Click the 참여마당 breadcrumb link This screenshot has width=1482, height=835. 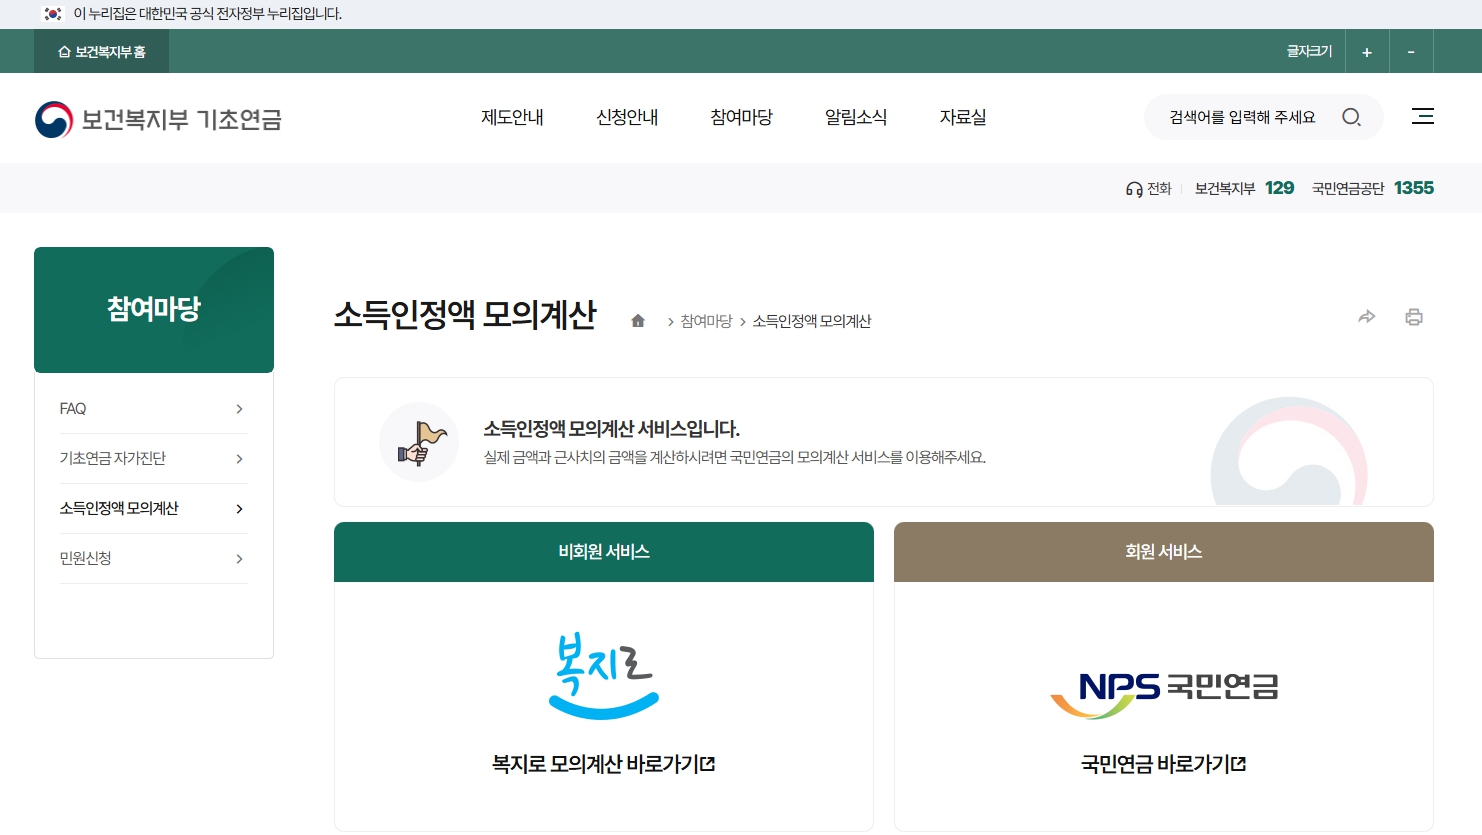706,321
